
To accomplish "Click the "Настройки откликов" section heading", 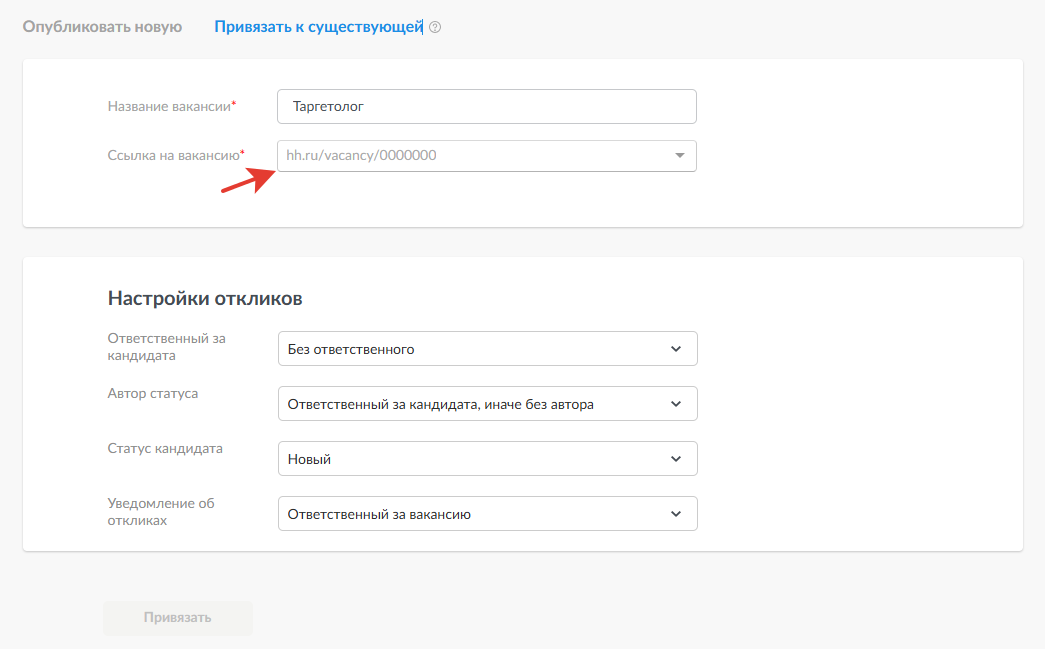I will (205, 298).
